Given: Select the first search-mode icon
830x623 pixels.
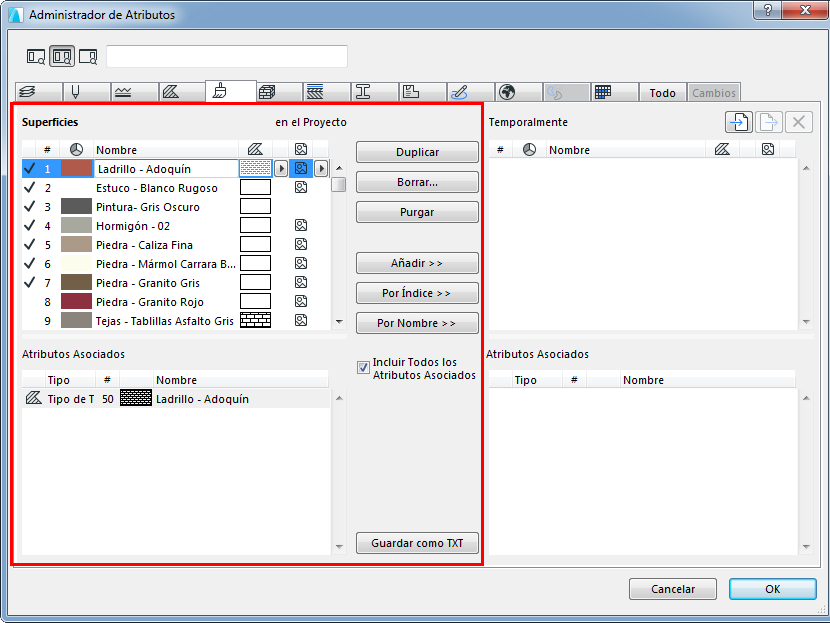Looking at the screenshot, I should (x=35, y=57).
